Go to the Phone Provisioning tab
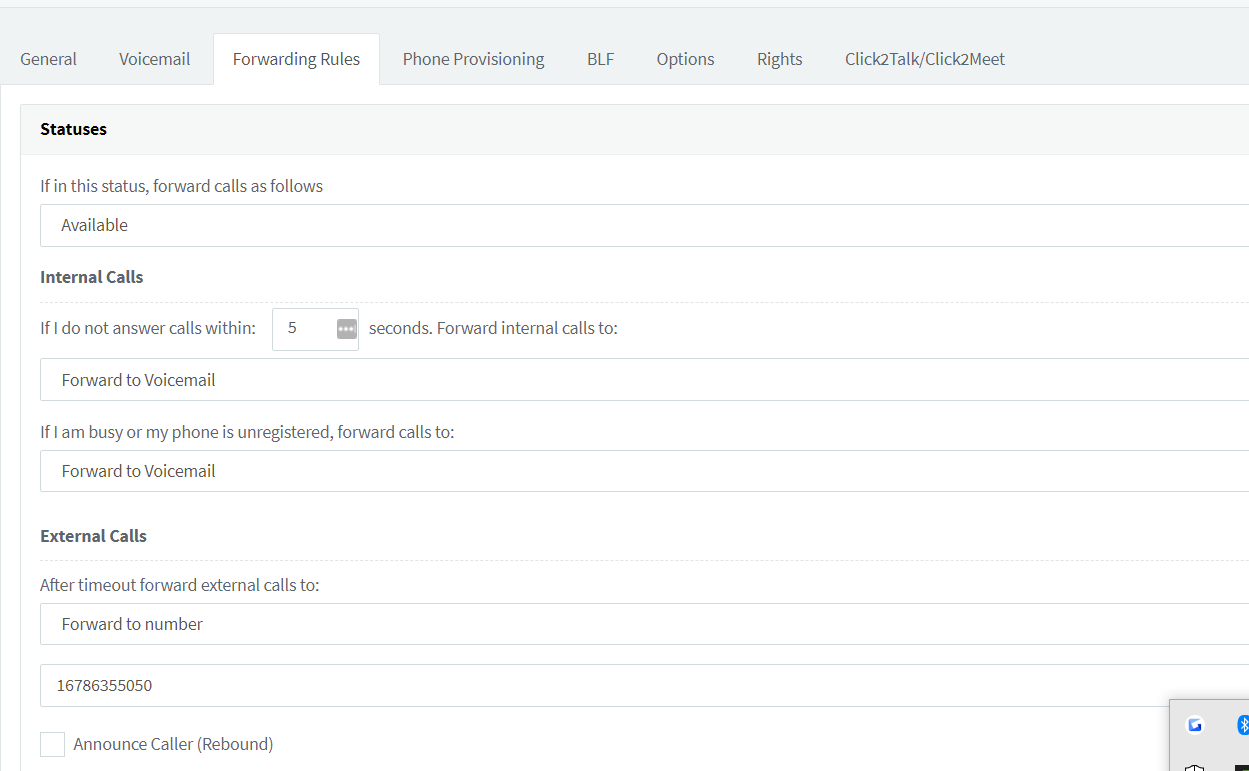Screen dimensions: 1249x771 (473, 59)
